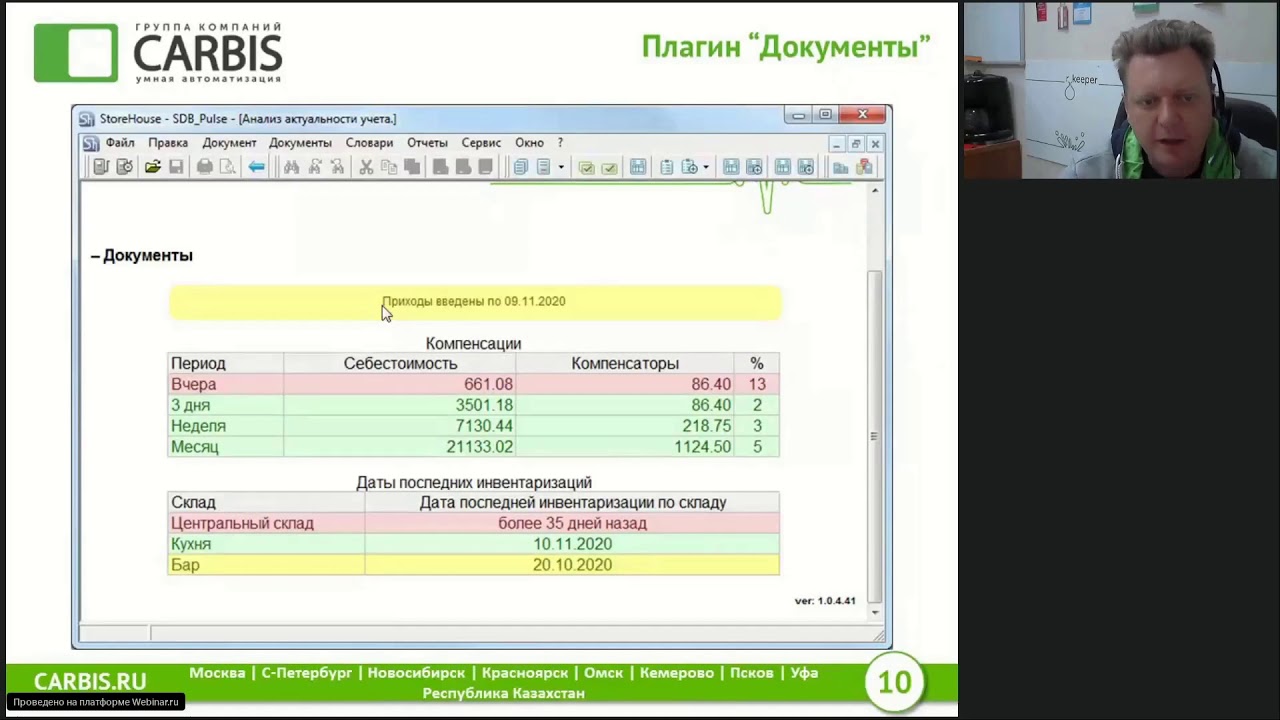Click the floppy disk save icon
The height and width of the screenshot is (720, 1280).
pyautogui.click(x=176, y=167)
